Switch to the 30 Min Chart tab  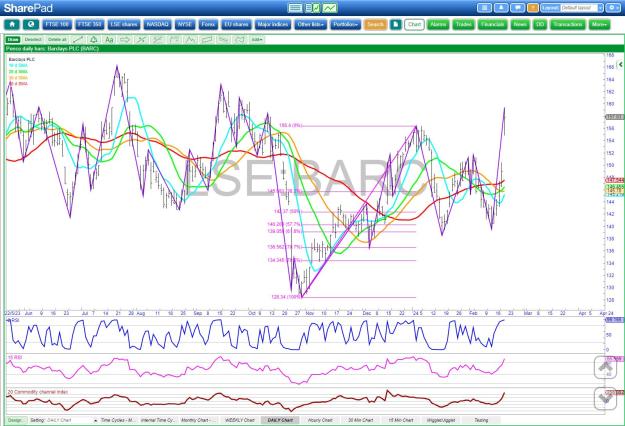point(361,420)
